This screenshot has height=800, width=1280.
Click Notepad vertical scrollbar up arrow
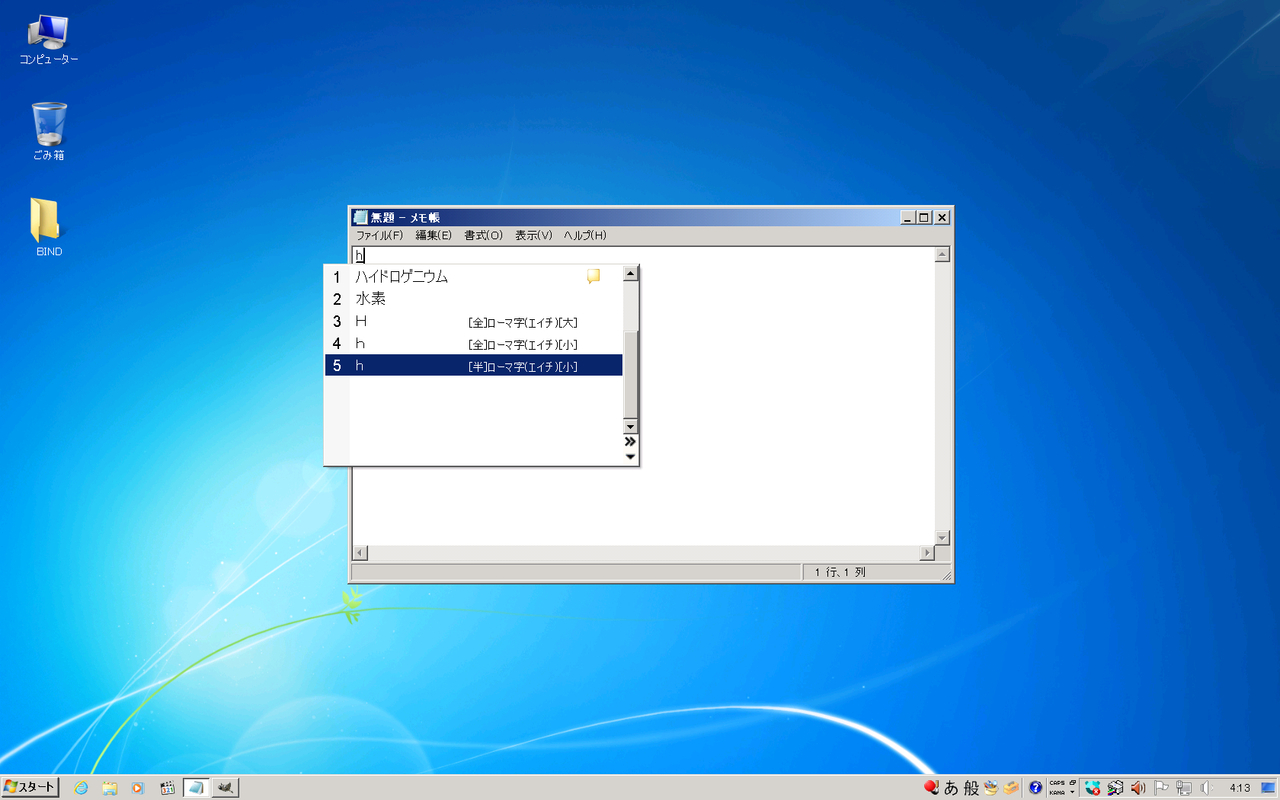tap(941, 255)
